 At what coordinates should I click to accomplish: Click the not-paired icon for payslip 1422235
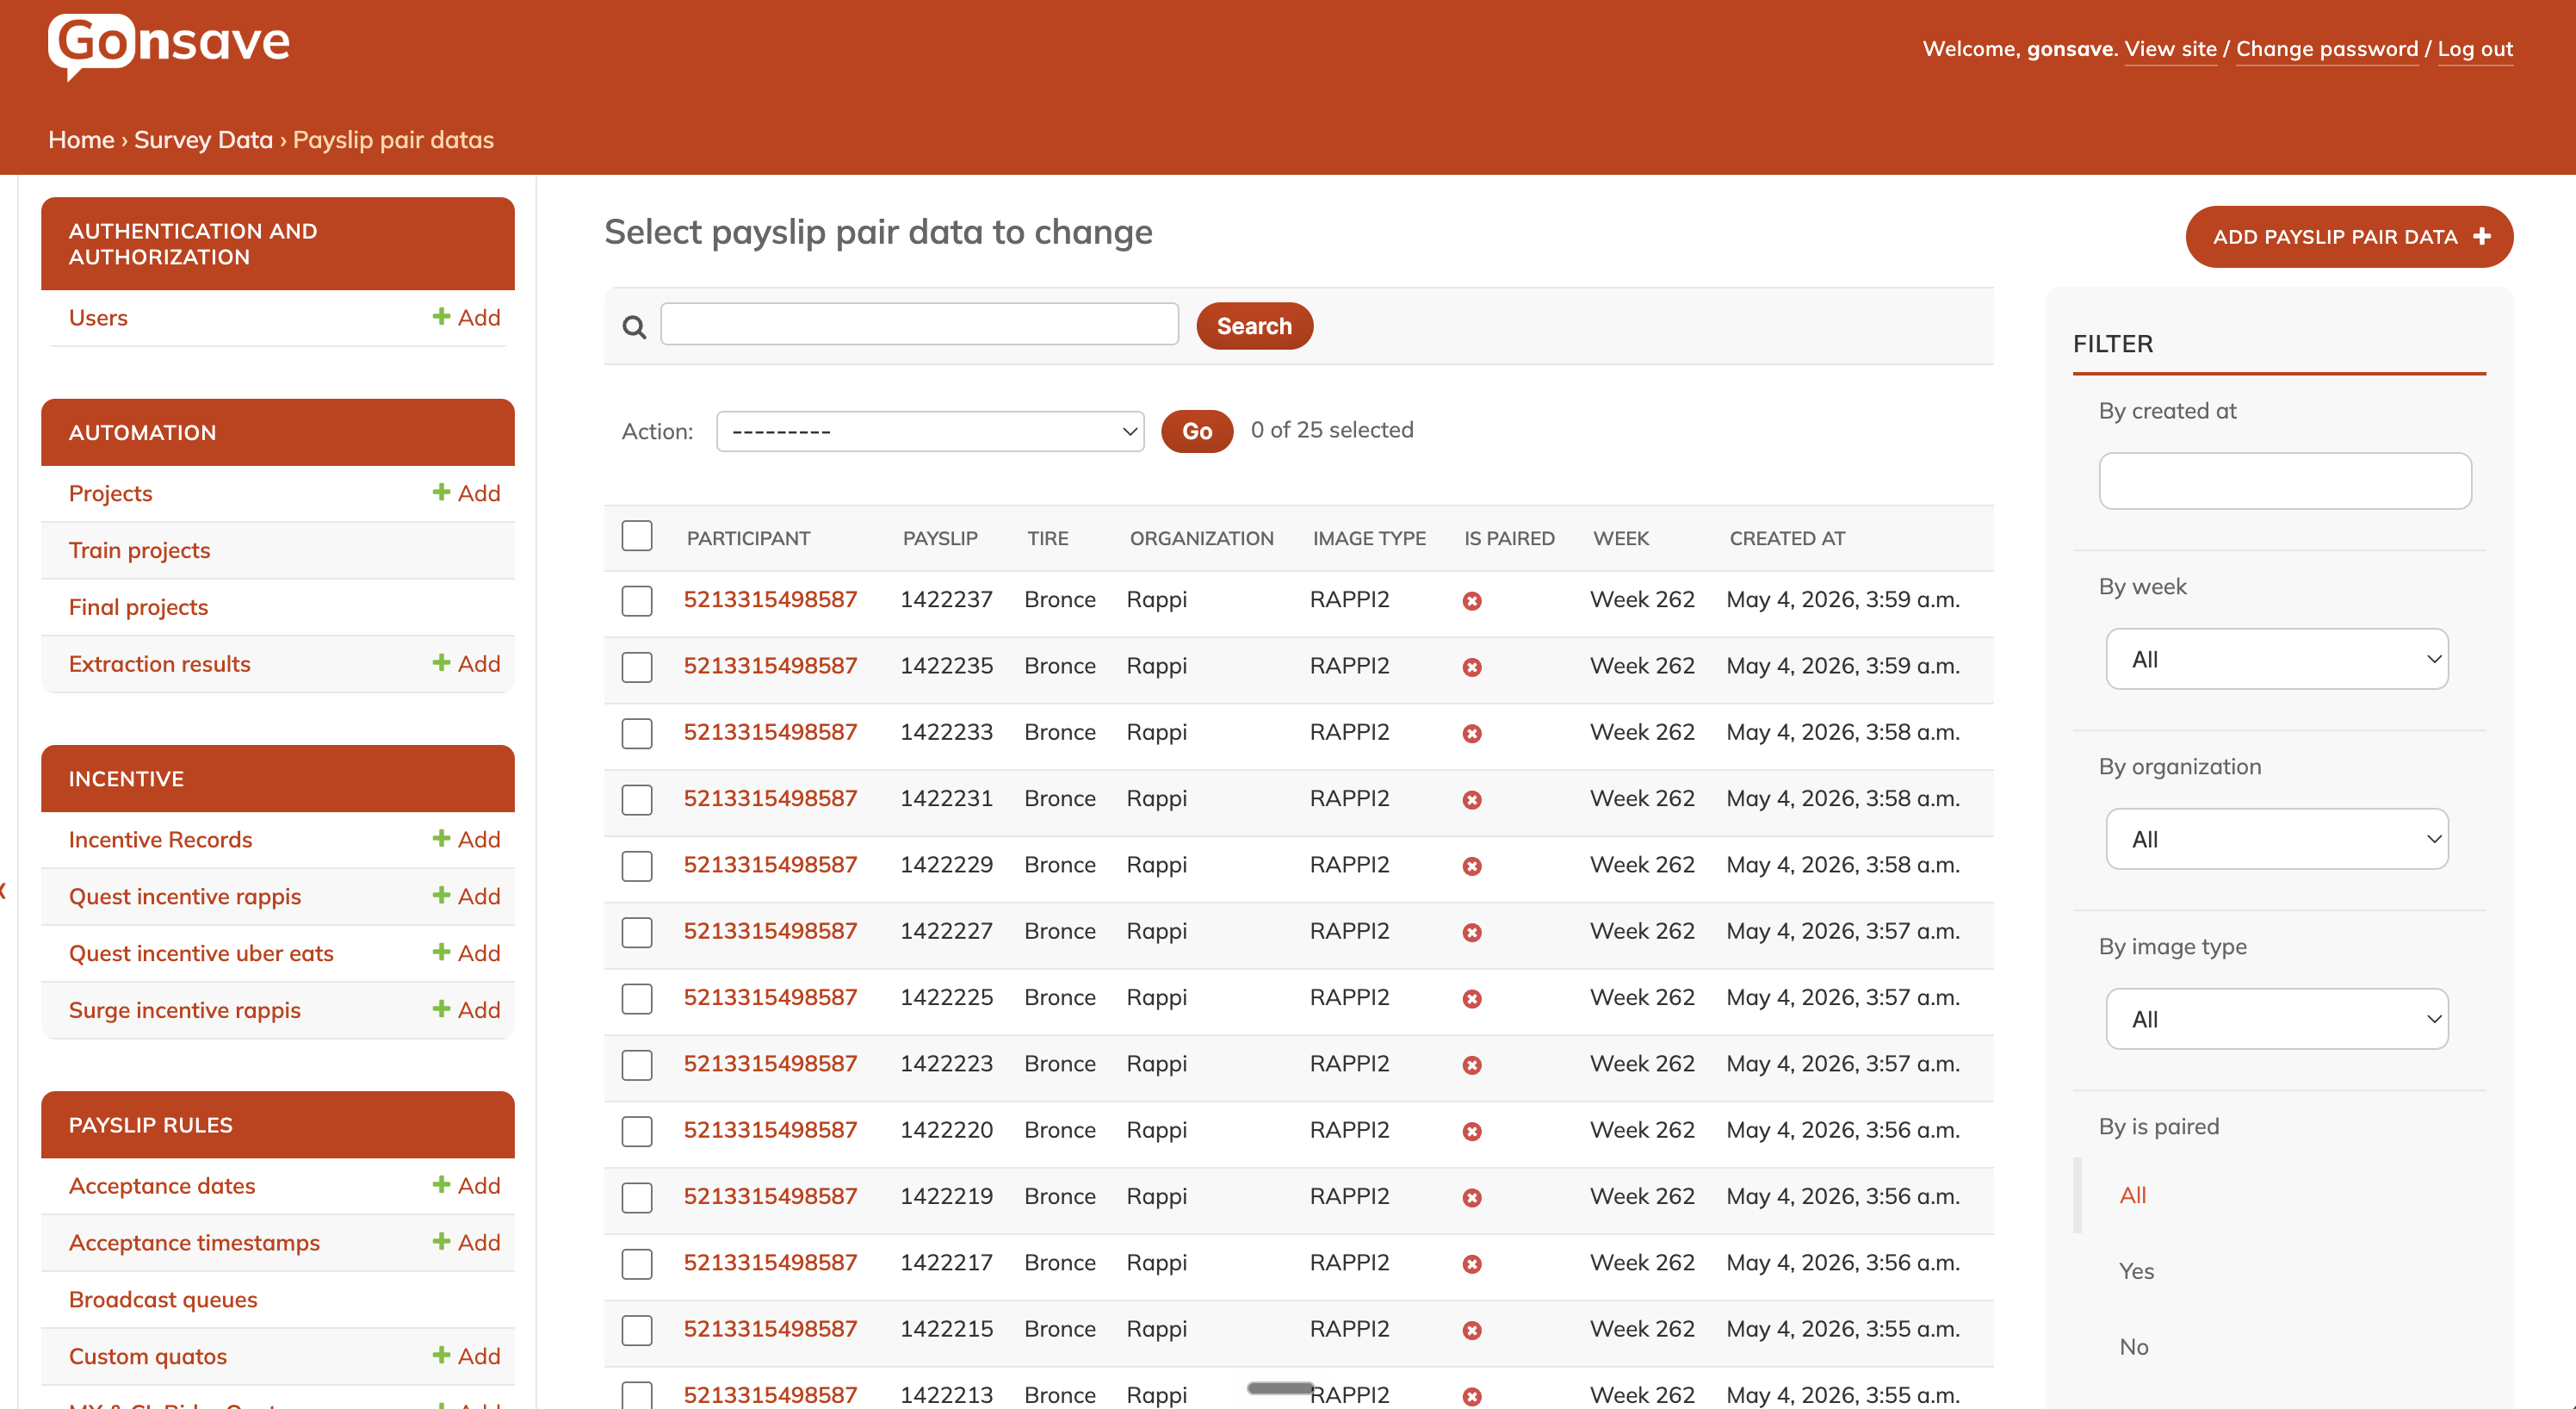point(1472,667)
